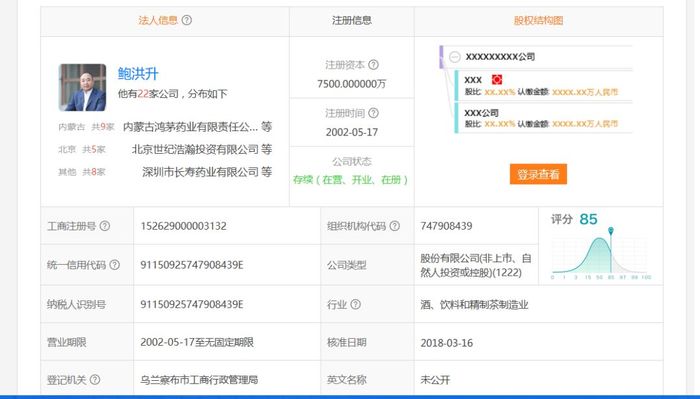Click help icon next to 注册资本
Screen dimensions: 700x399
point(374,65)
